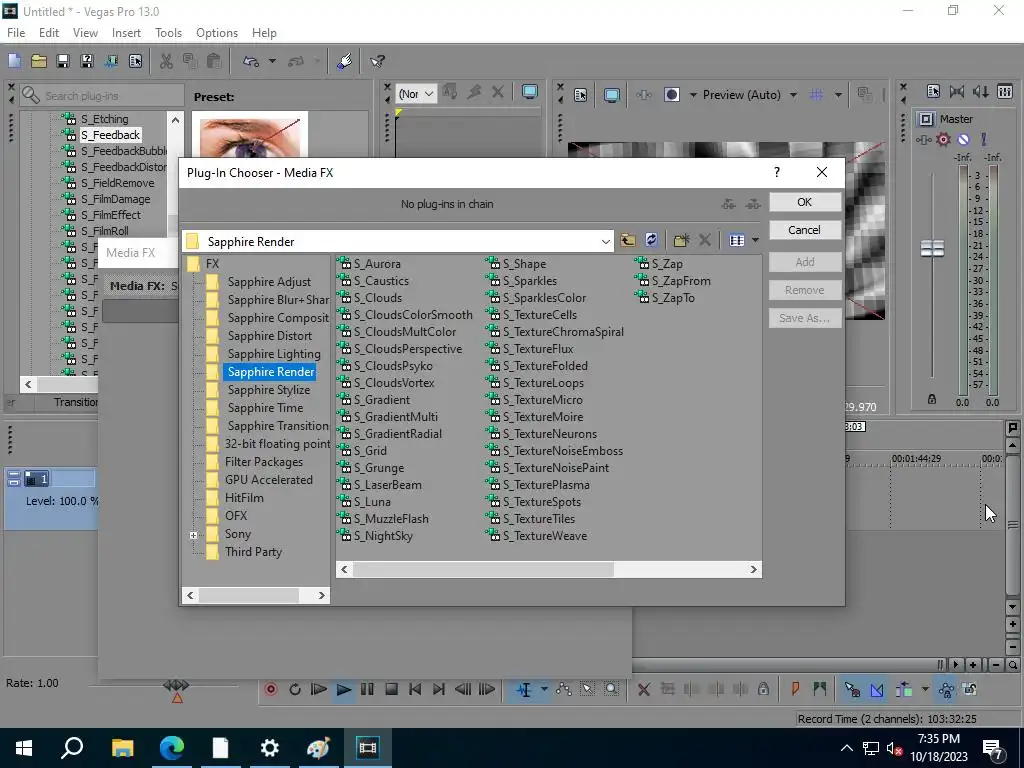Click Create New Folder icon in chooser
The width and height of the screenshot is (1024, 768).
coord(681,240)
